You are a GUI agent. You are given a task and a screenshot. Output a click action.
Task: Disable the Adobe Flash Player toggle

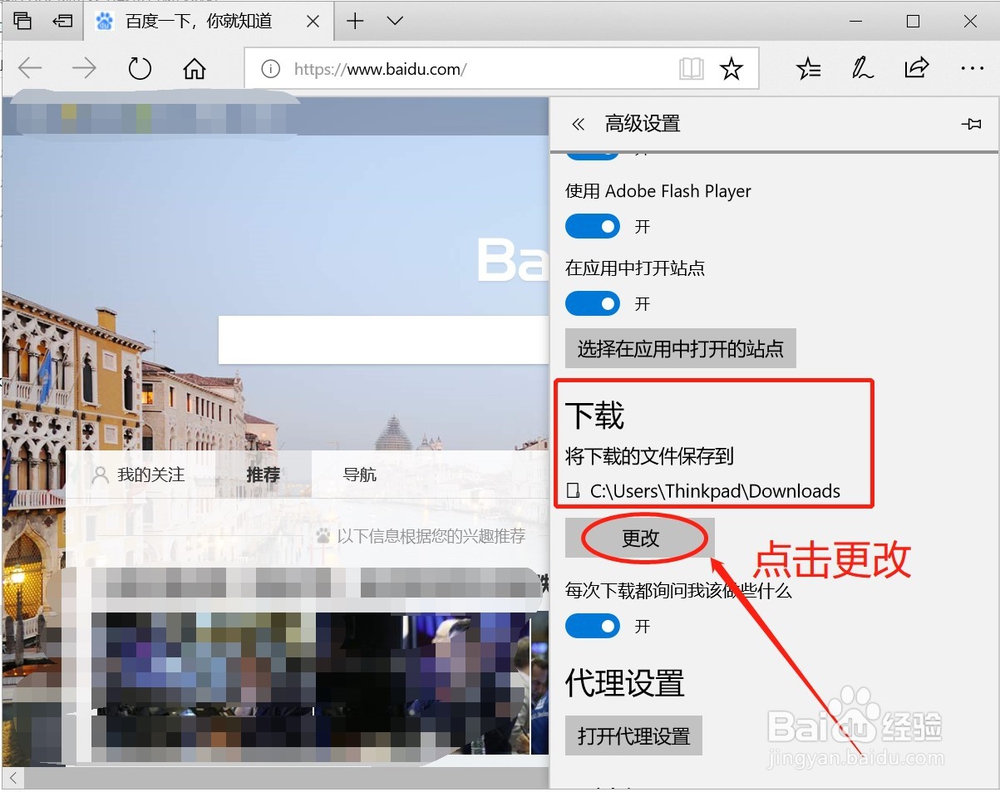click(x=592, y=226)
